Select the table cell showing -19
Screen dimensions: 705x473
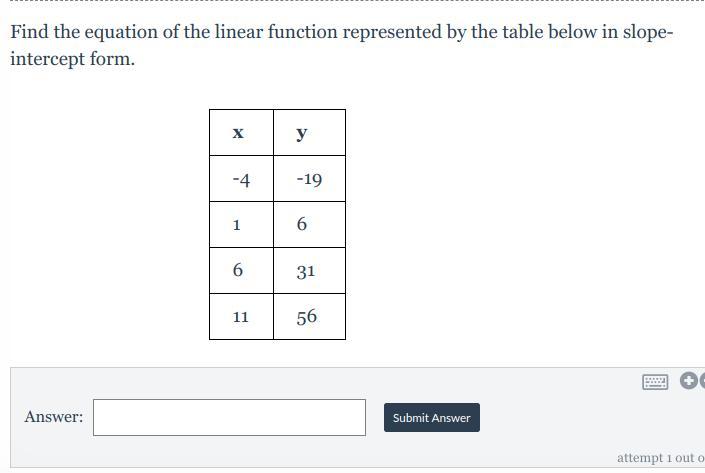pyautogui.click(x=309, y=180)
